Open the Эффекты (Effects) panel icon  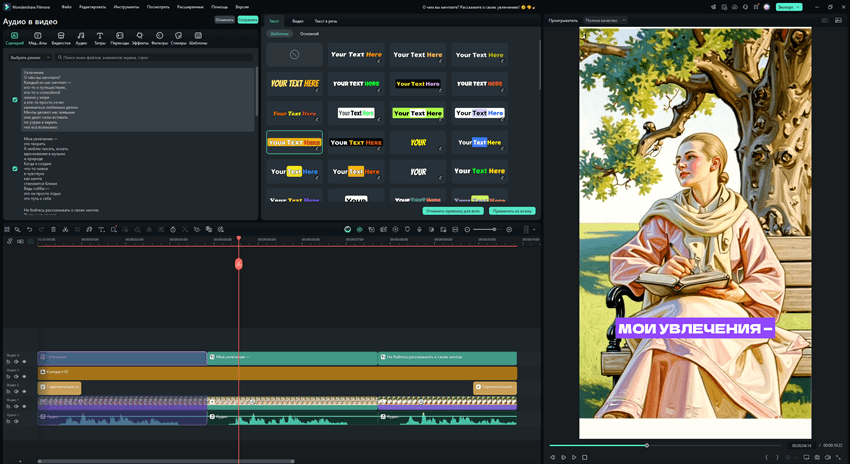pyautogui.click(x=140, y=38)
